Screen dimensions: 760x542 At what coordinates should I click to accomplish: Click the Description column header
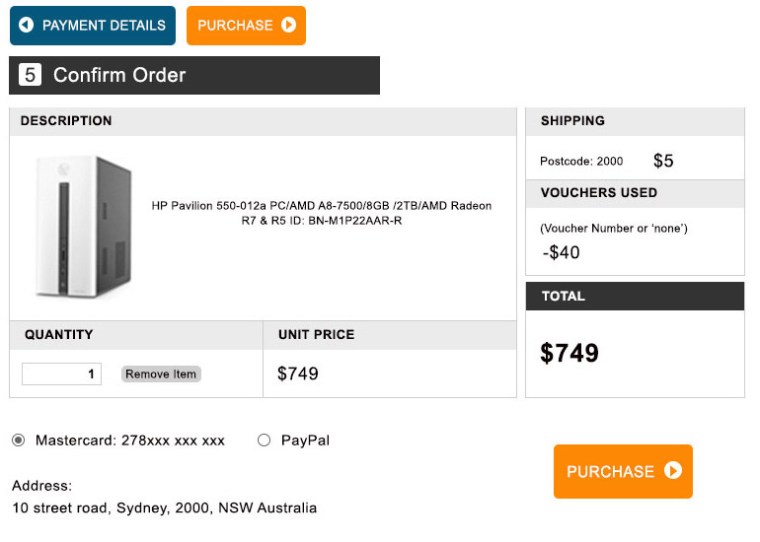(66, 121)
